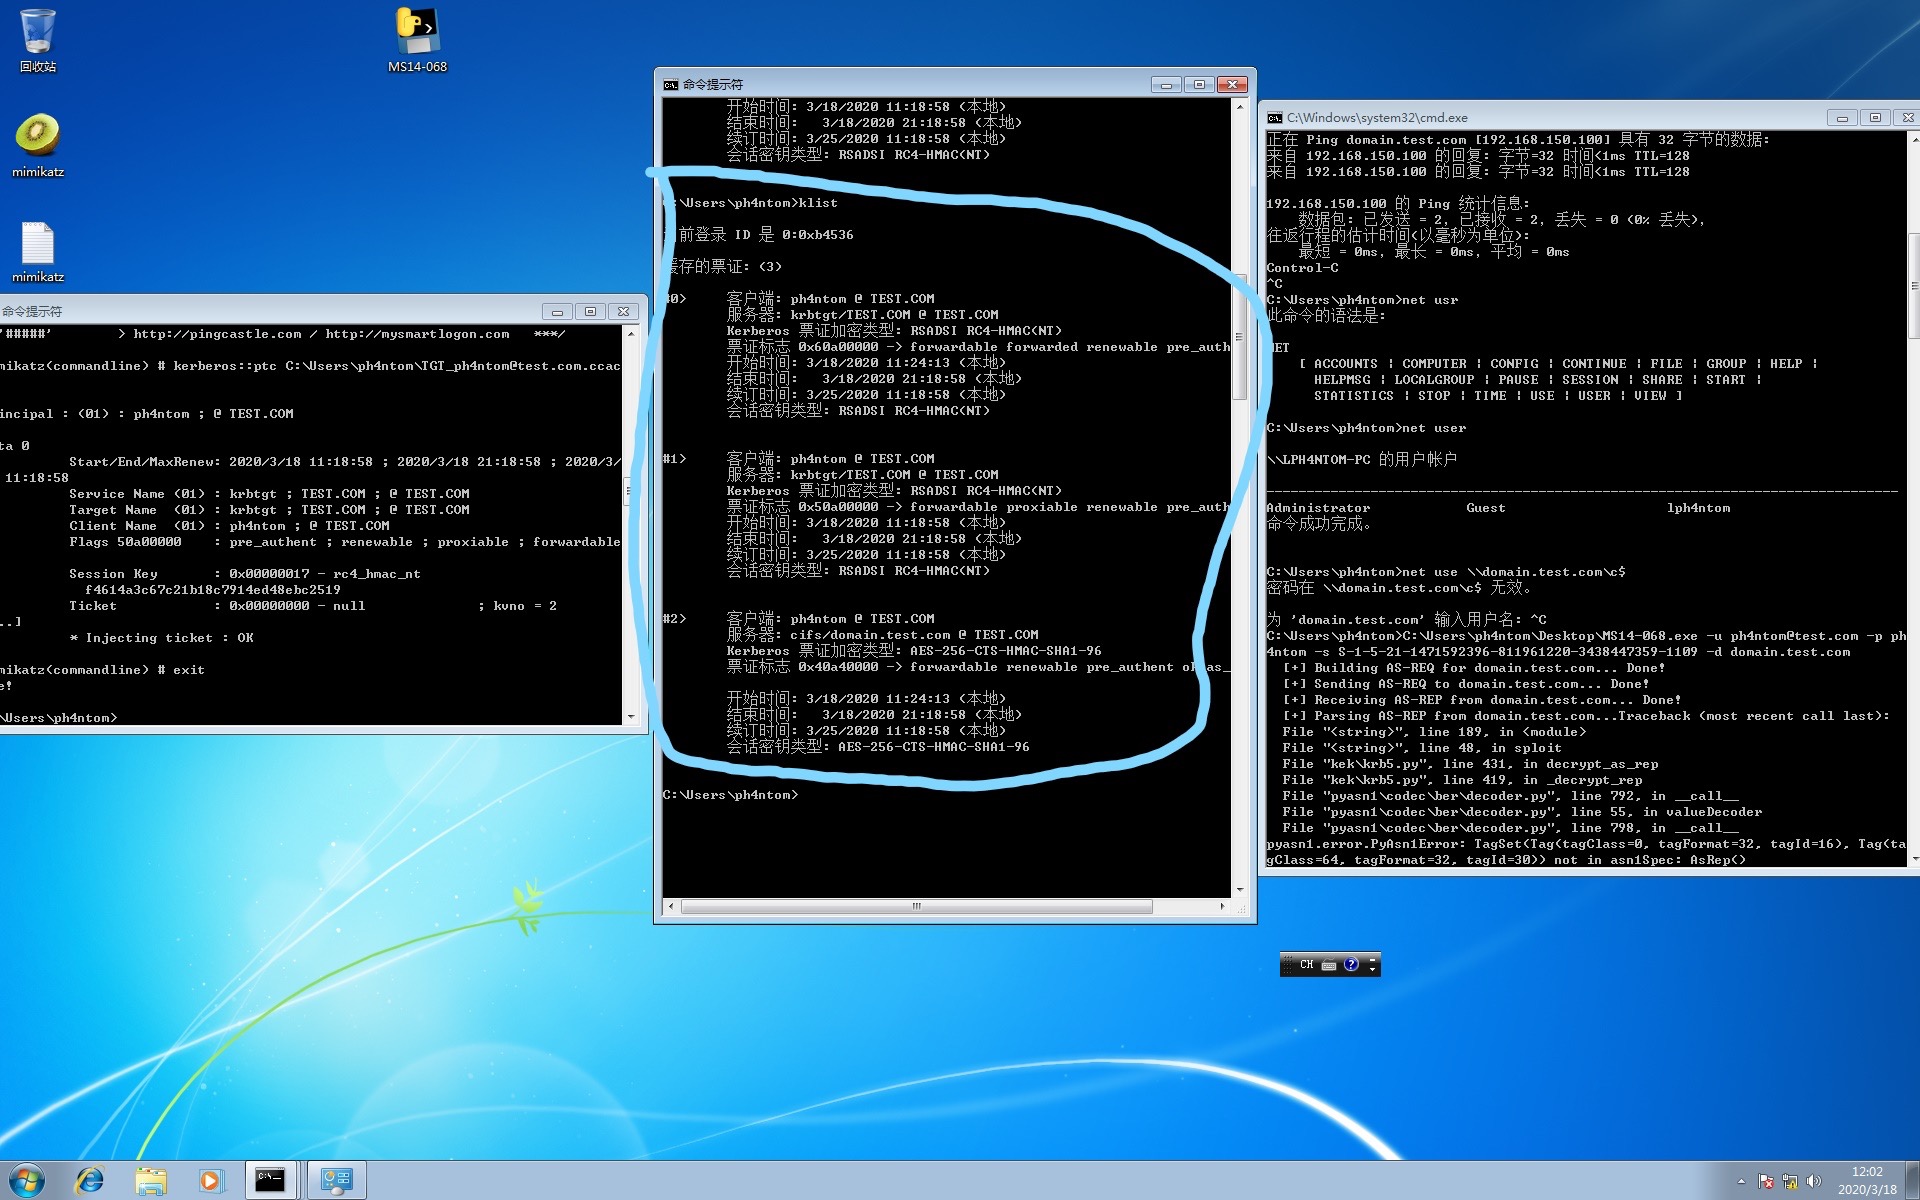The image size is (1920, 1200).
Task: Click 'File "kek\krb5.py", line 431' traceback line
Action: click(1470, 764)
